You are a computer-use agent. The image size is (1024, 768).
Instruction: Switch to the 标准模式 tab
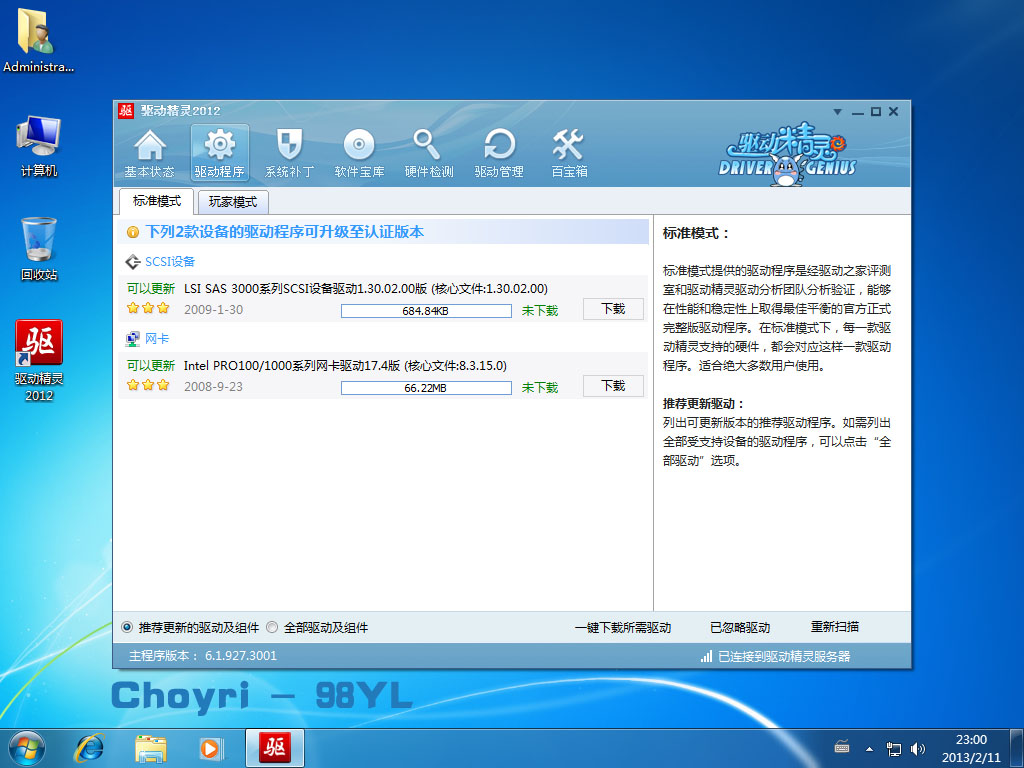click(156, 201)
